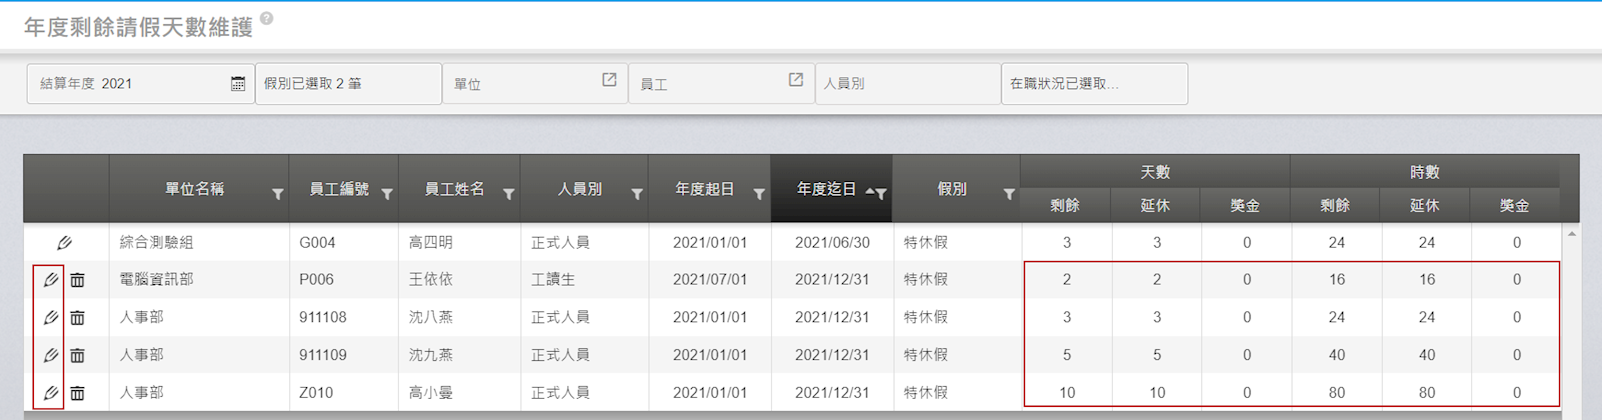1602x420 pixels.
Task: Open the 人員別 filter field dropdown
Action: (906, 84)
